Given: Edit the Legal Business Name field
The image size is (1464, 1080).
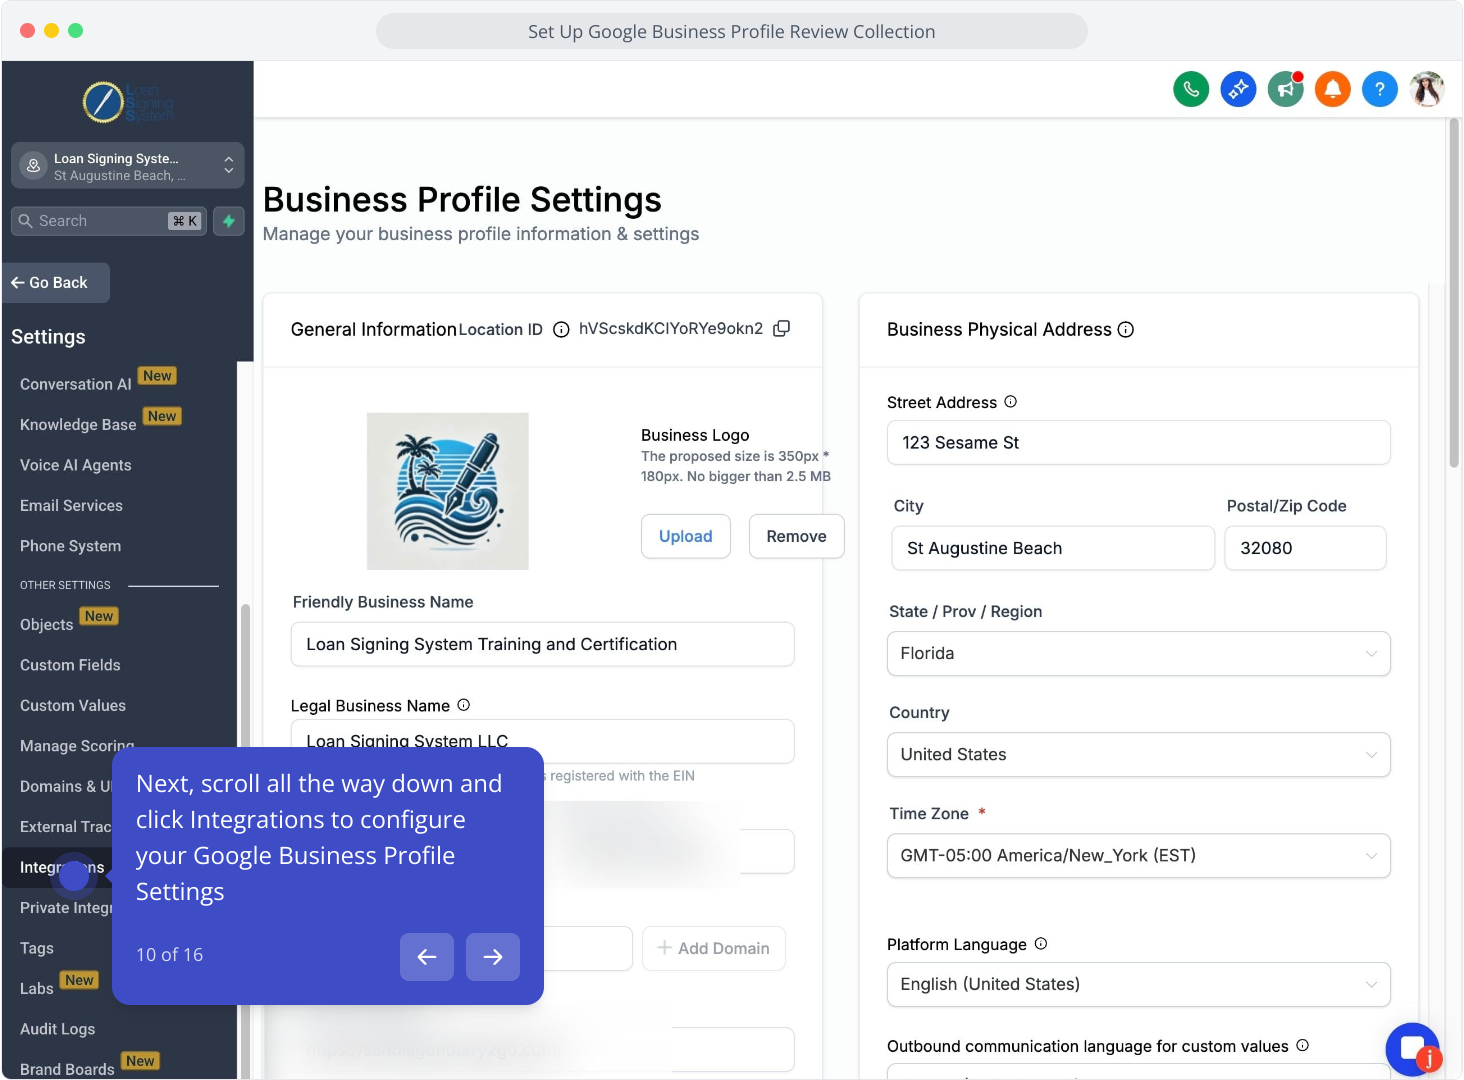Looking at the screenshot, I should pyautogui.click(x=543, y=741).
